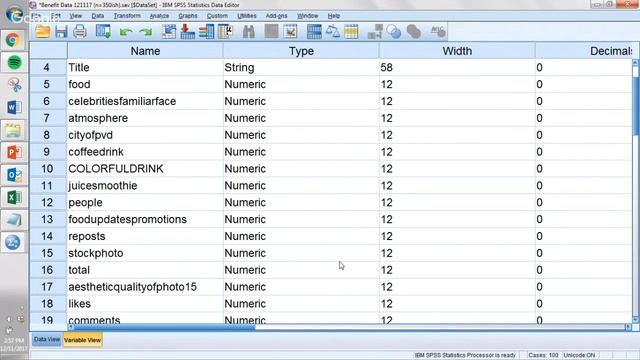Click the Show all variables icon
640x360 pixels.
[413, 31]
